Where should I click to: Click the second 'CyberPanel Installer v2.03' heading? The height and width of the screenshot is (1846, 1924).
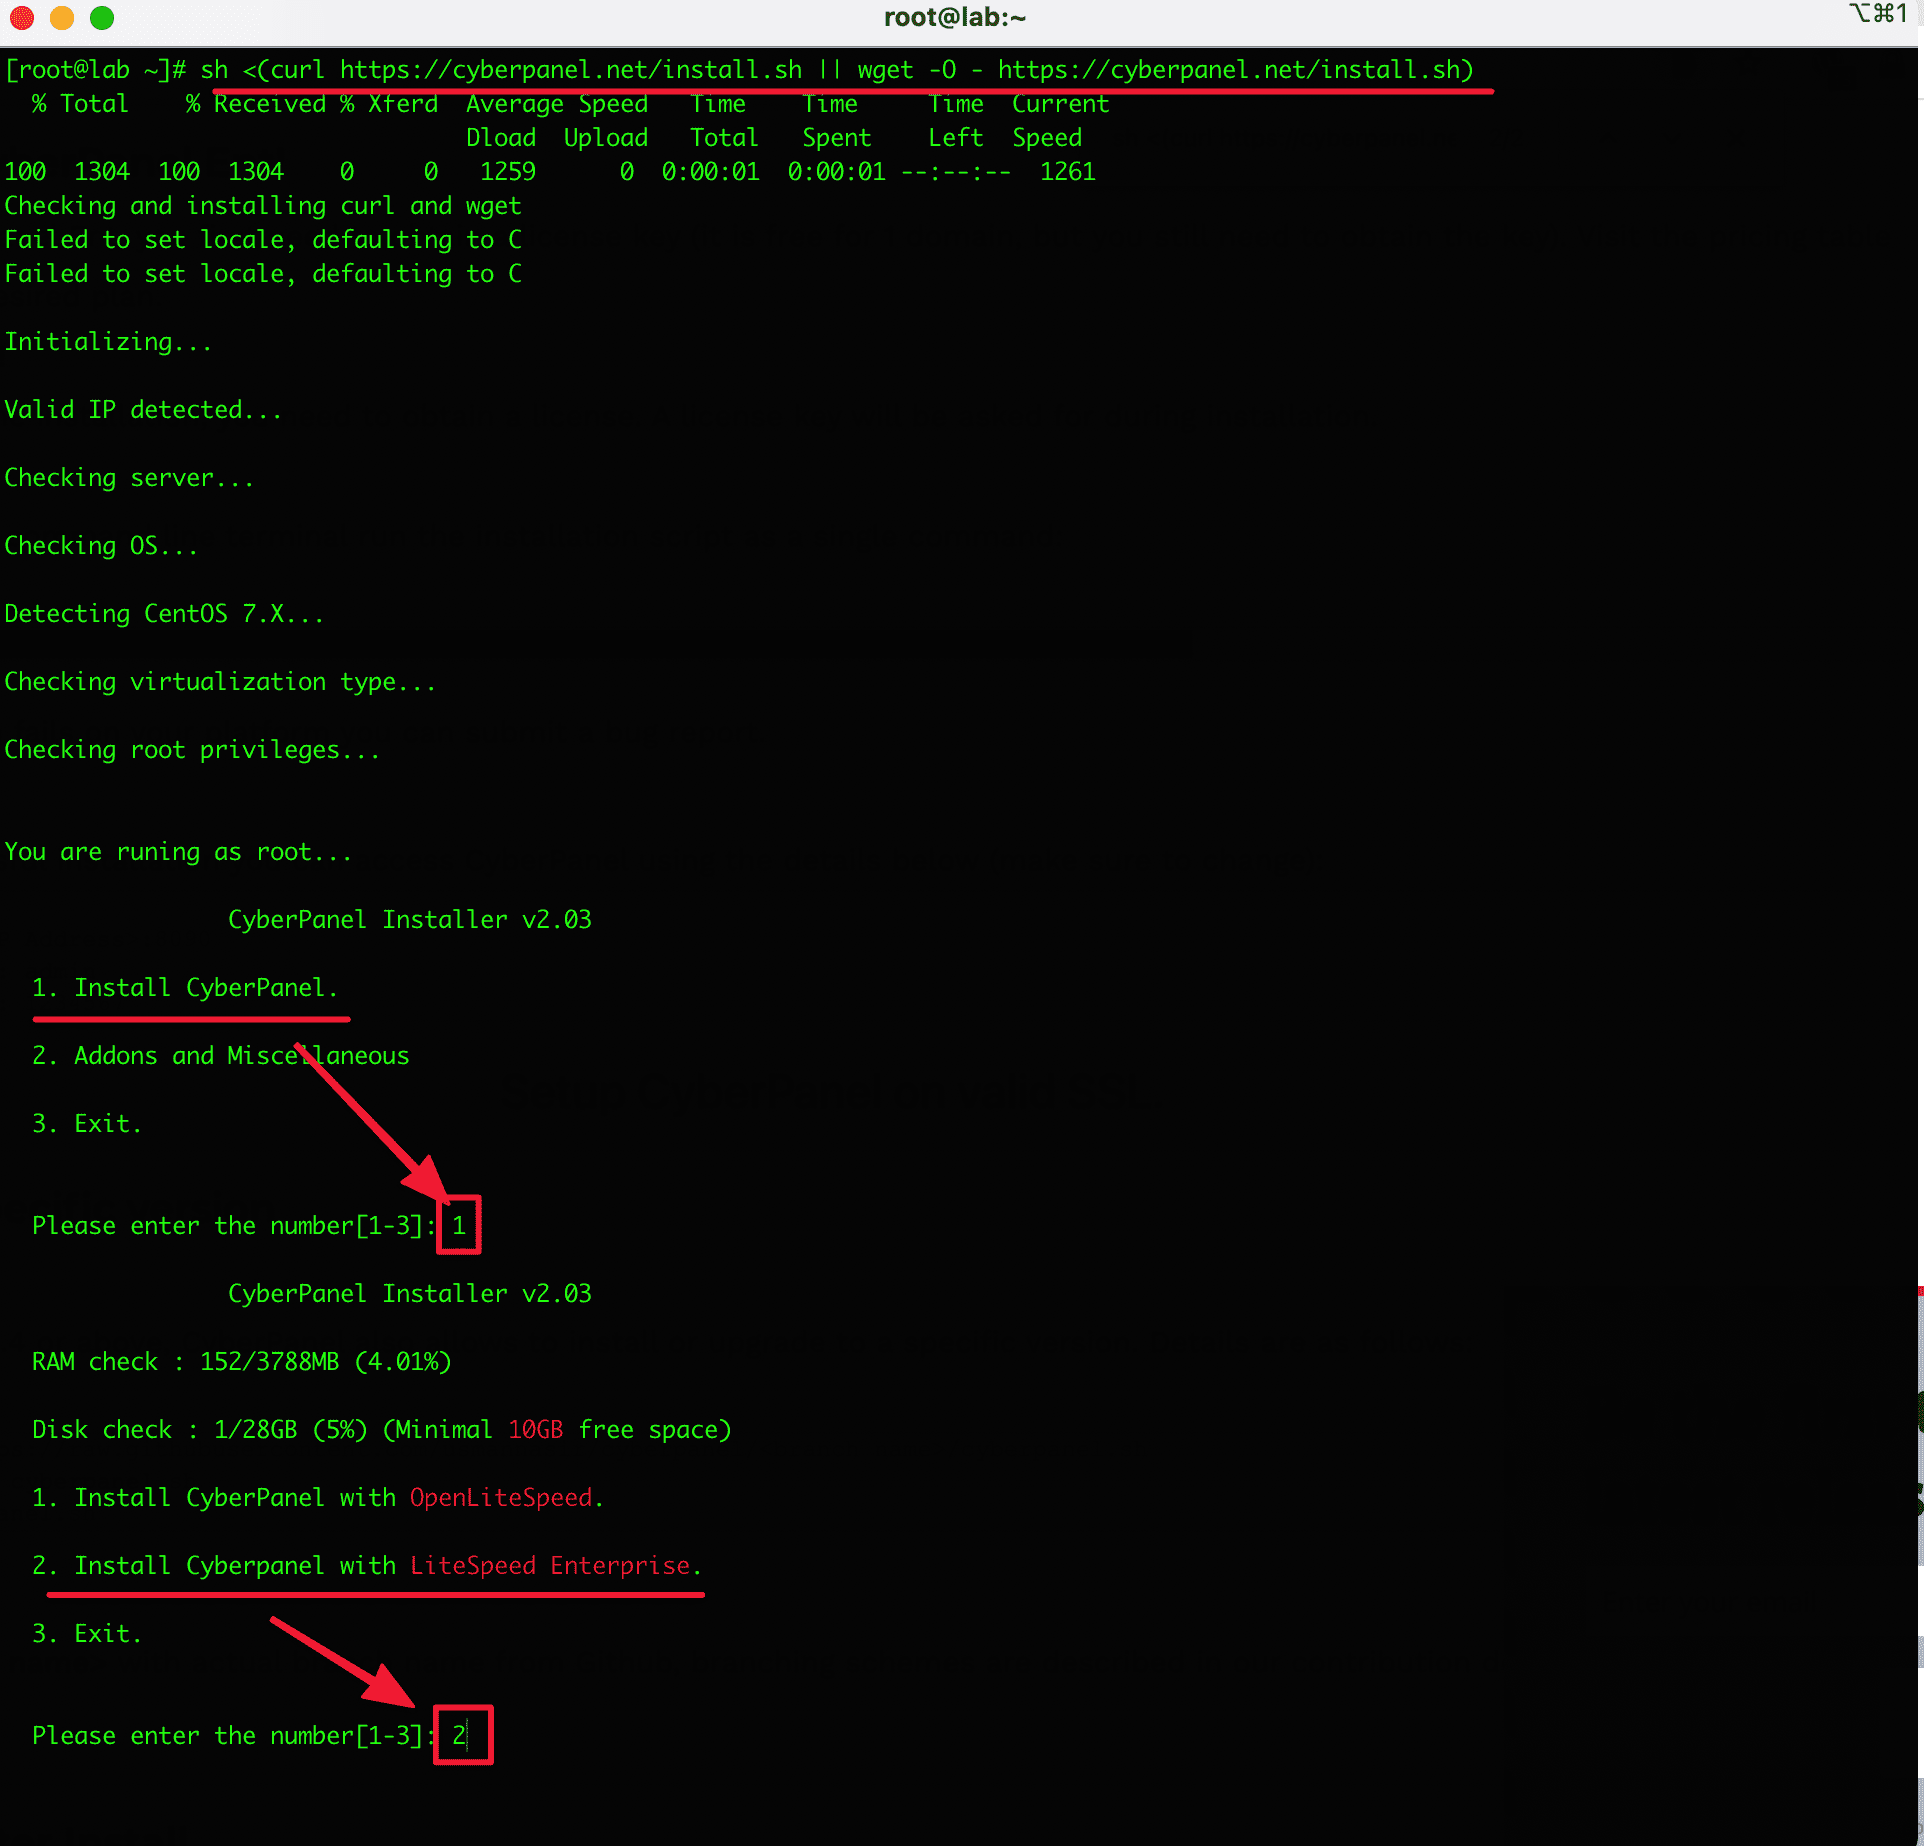[409, 1294]
